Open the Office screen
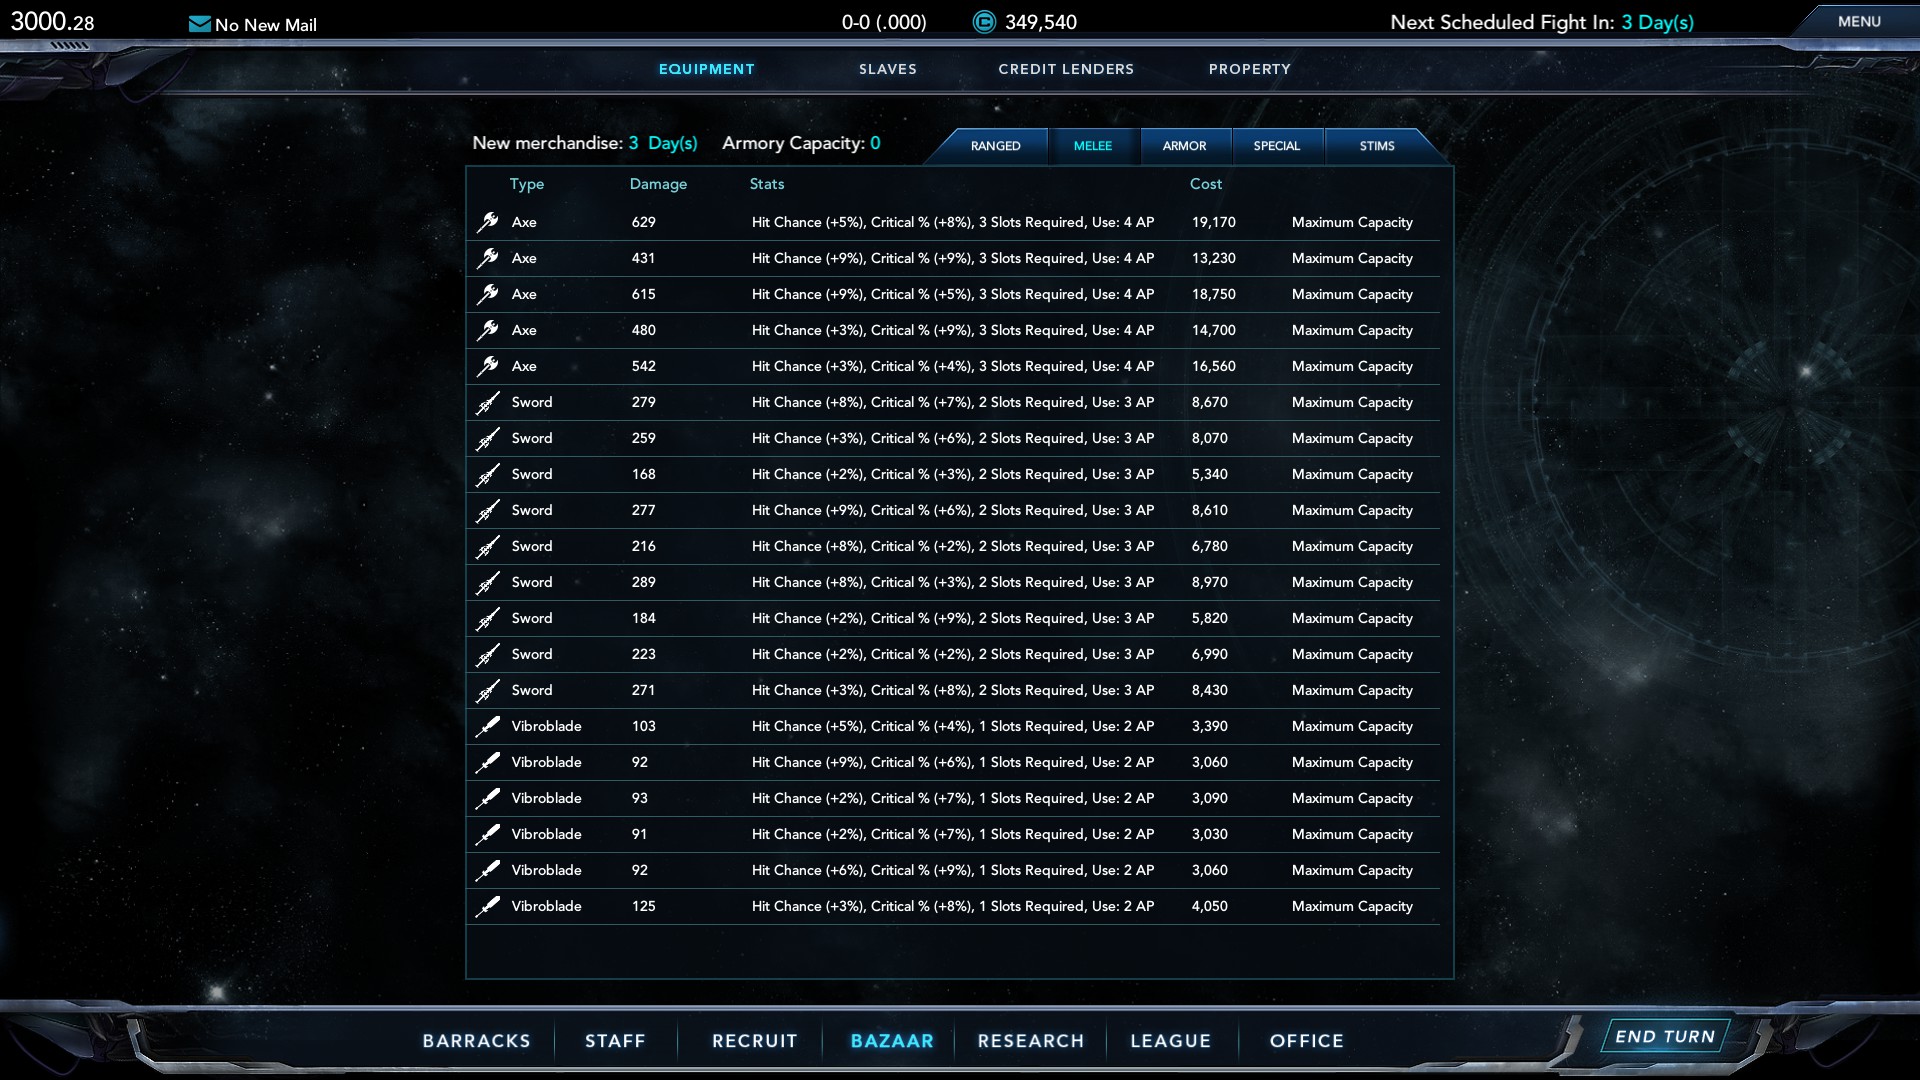The width and height of the screenshot is (1920, 1080). pyautogui.click(x=1307, y=1041)
